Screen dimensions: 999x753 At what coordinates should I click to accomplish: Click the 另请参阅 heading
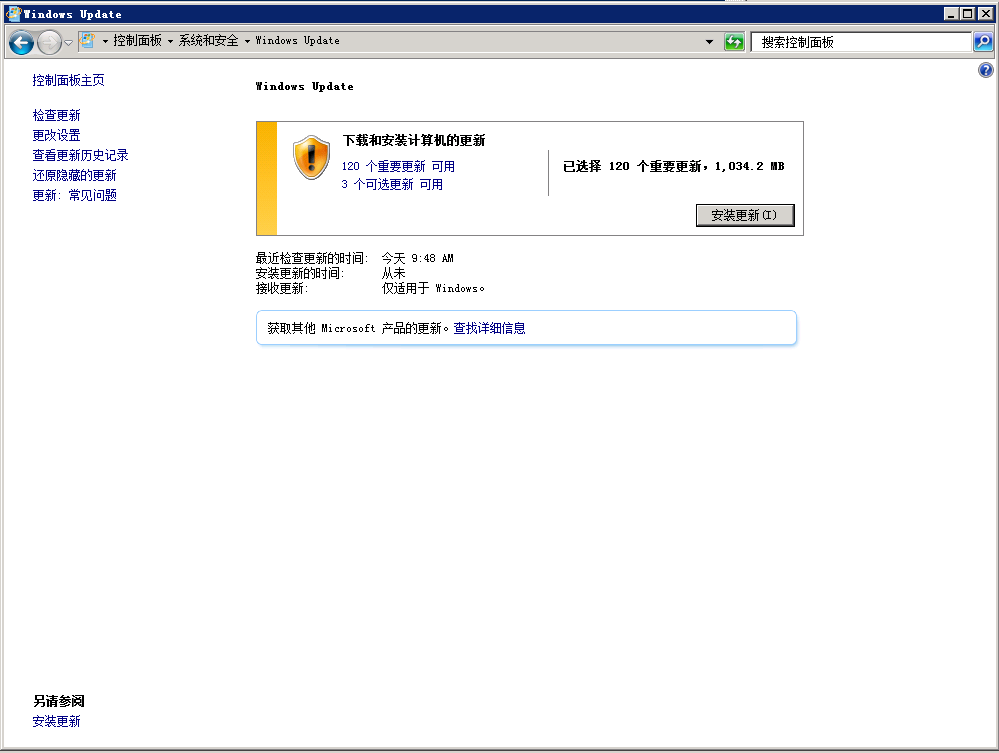click(x=59, y=701)
